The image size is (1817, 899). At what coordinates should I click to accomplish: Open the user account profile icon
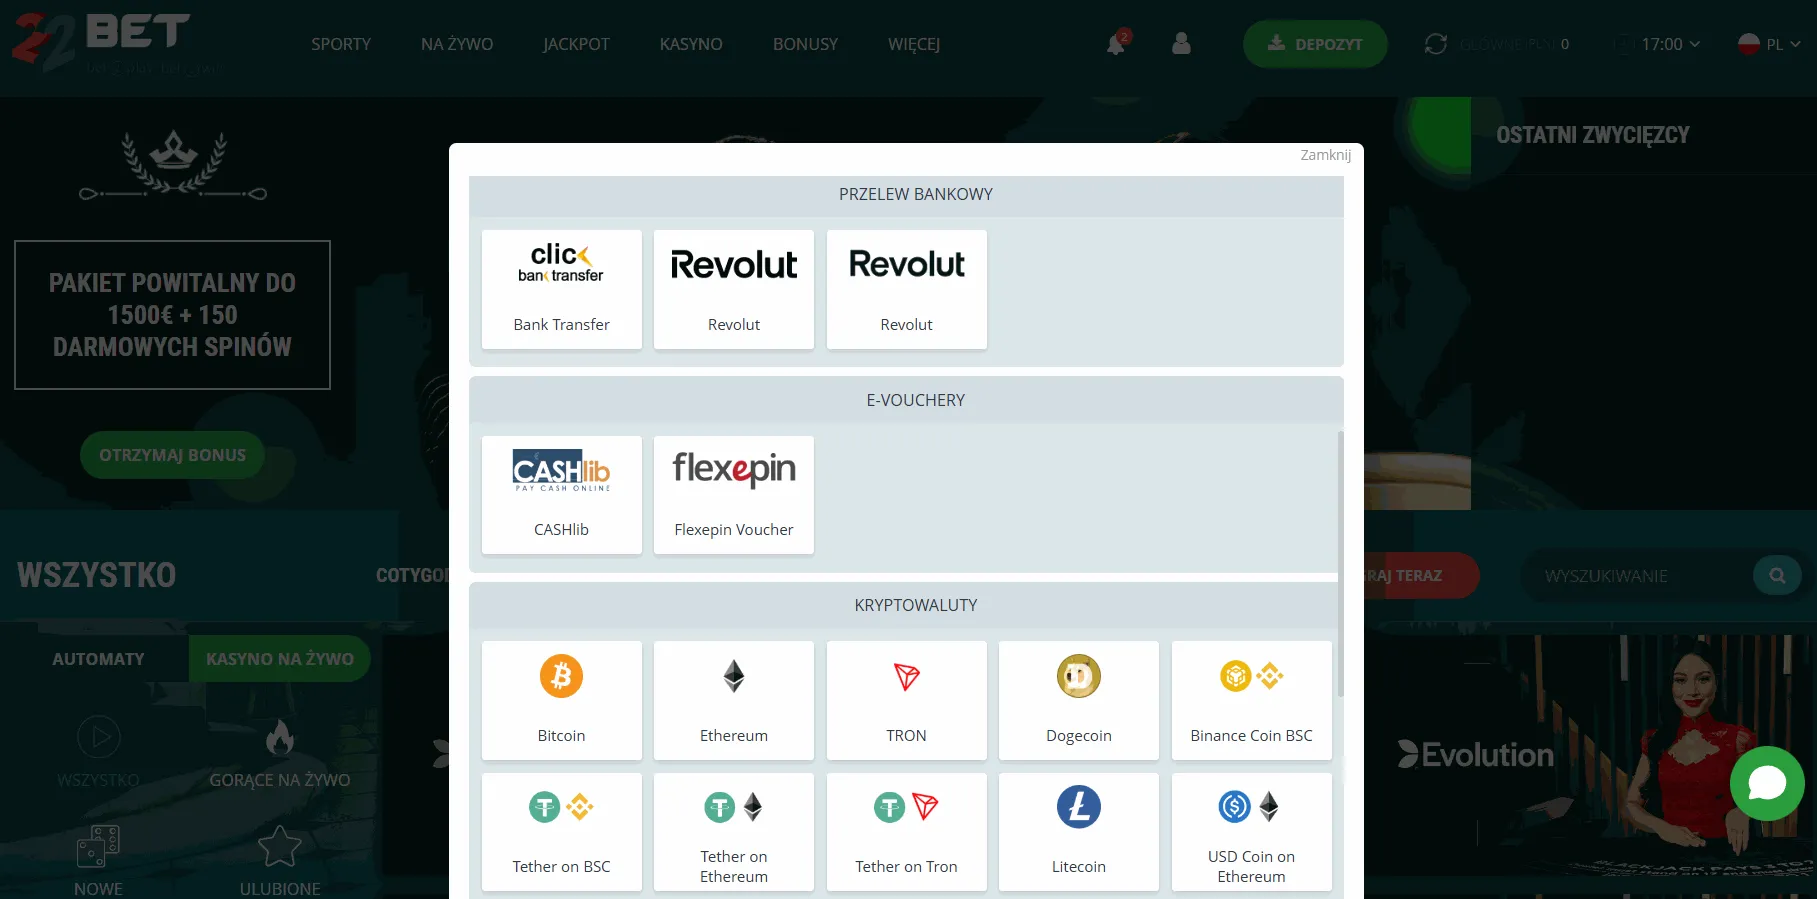1181,44
